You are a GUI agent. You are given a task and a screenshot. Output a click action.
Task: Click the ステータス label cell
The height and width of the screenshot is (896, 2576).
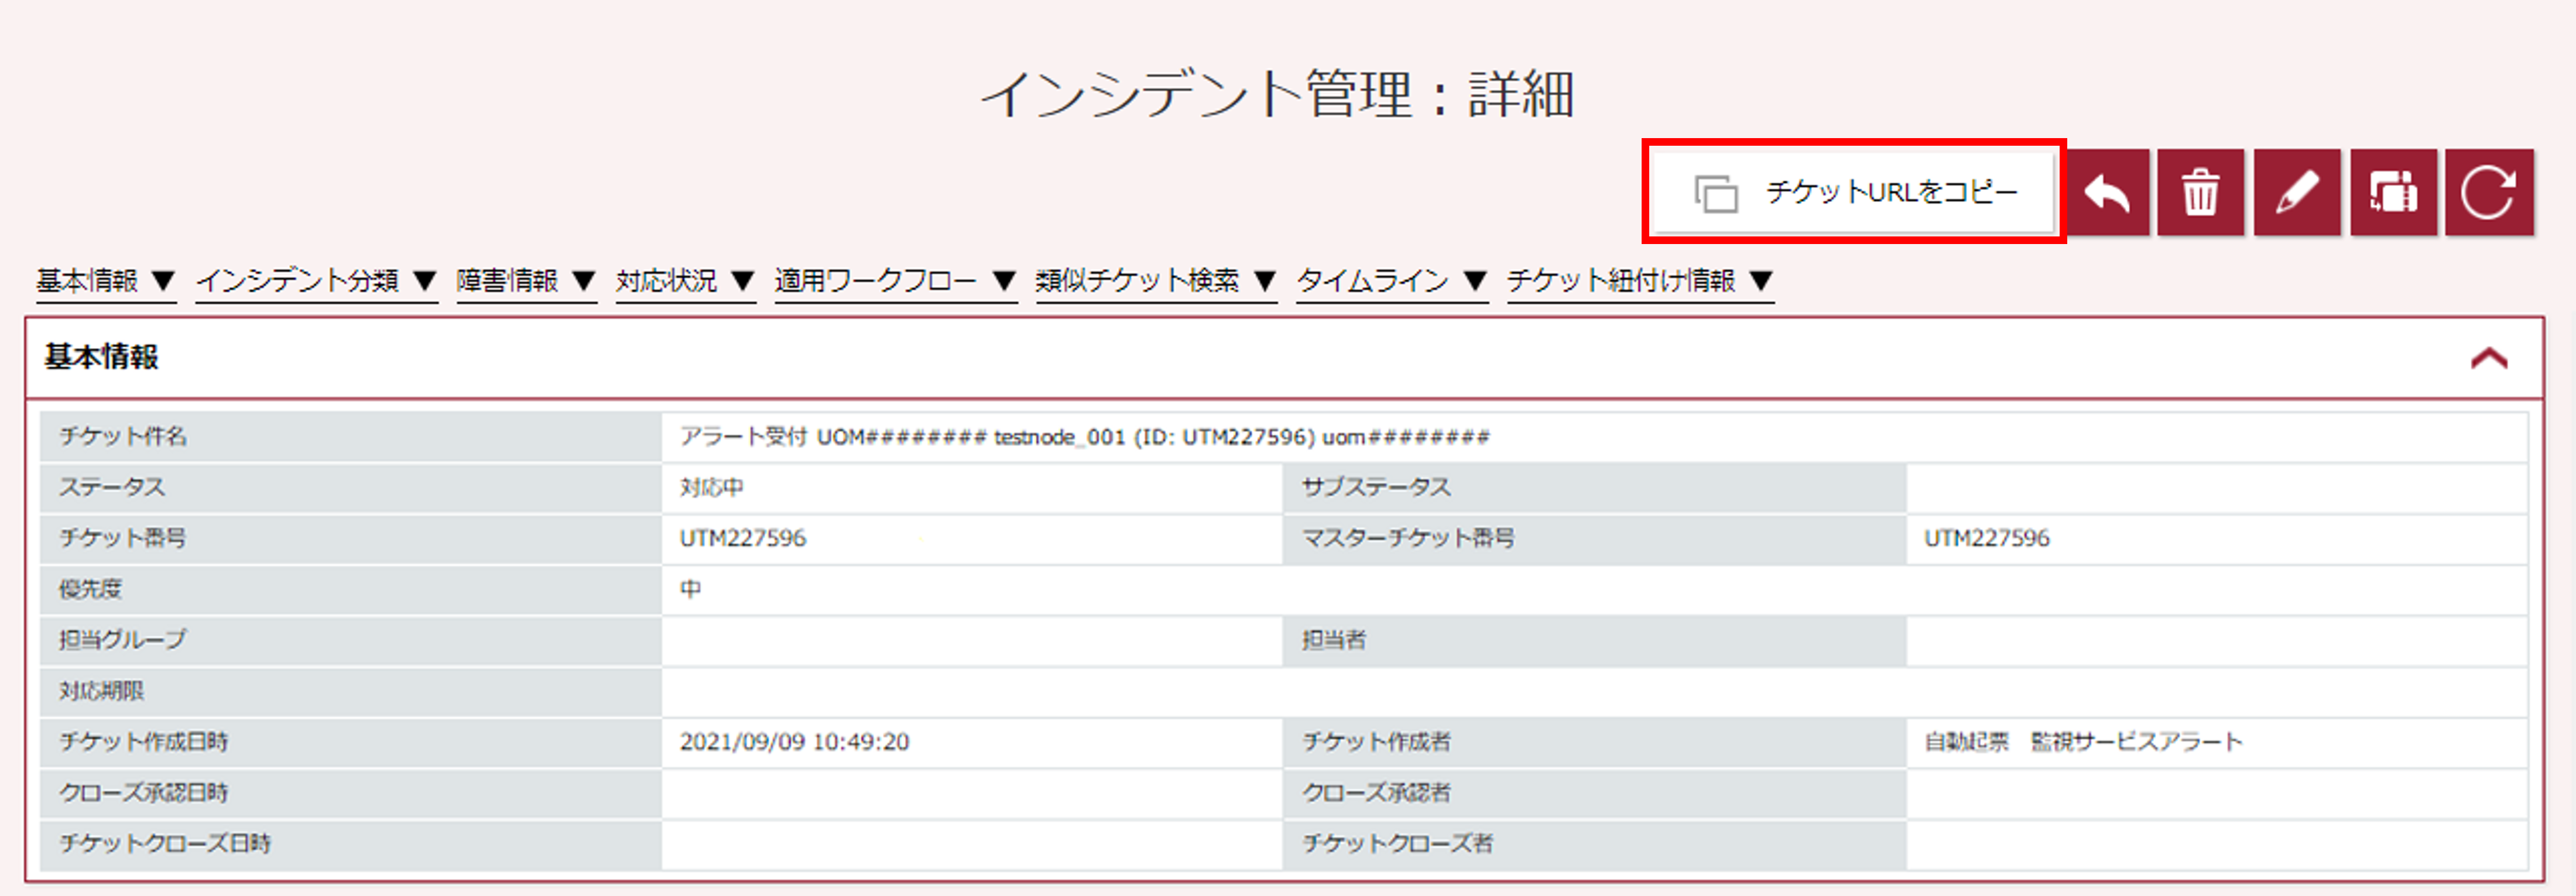point(351,488)
